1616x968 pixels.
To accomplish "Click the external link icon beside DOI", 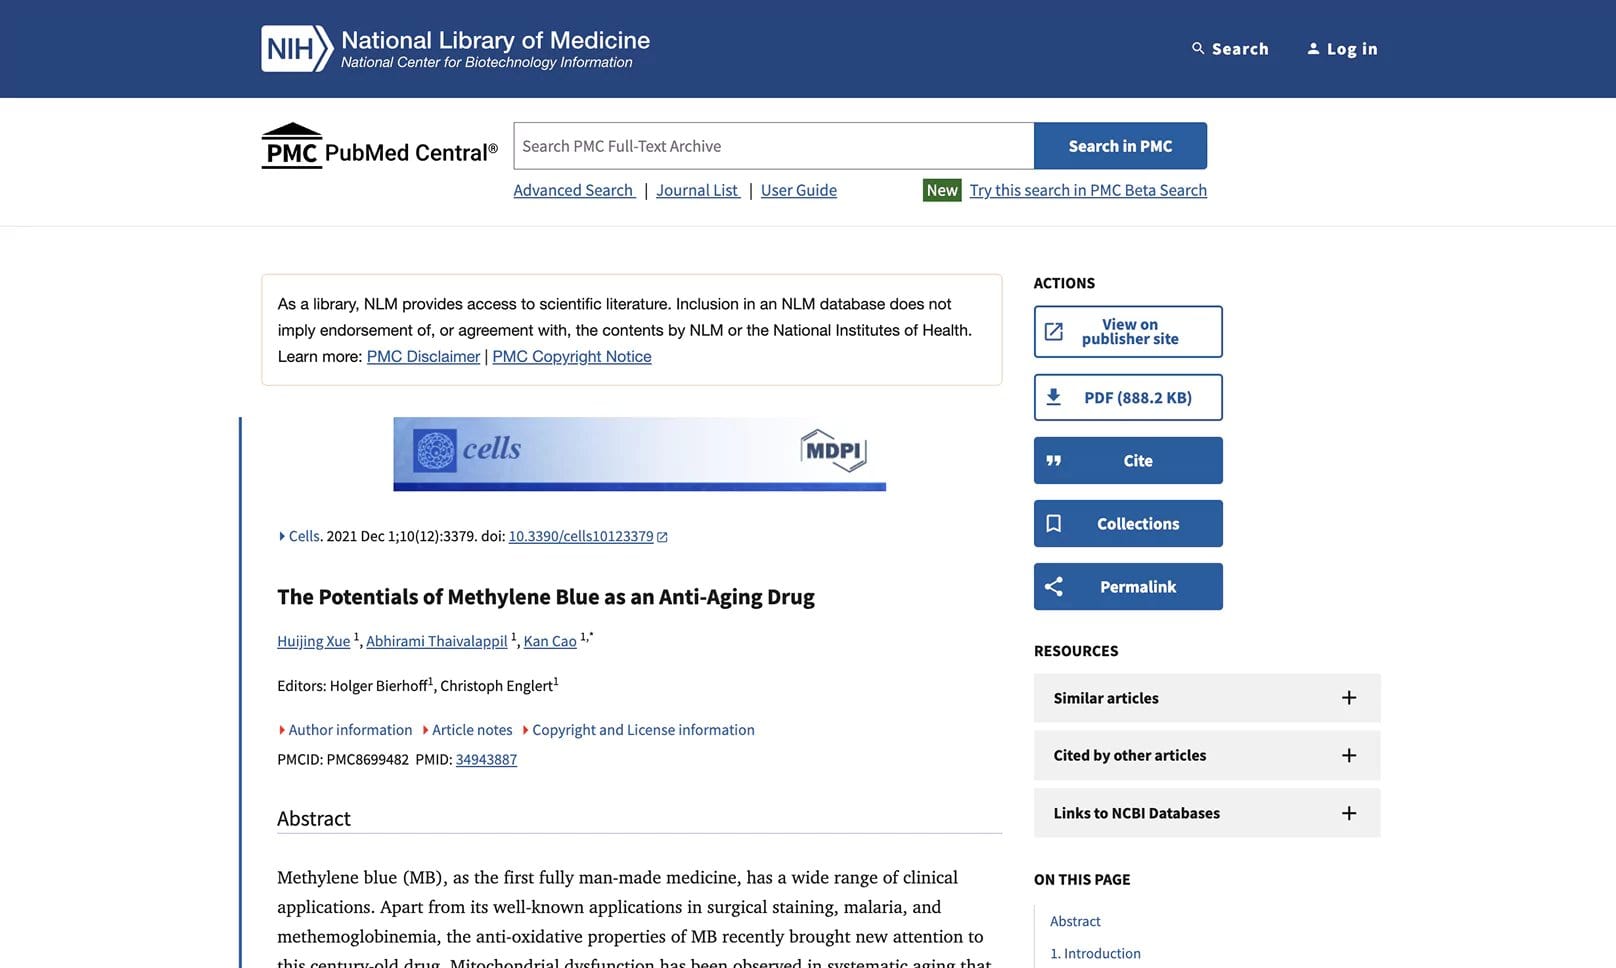I will point(662,537).
